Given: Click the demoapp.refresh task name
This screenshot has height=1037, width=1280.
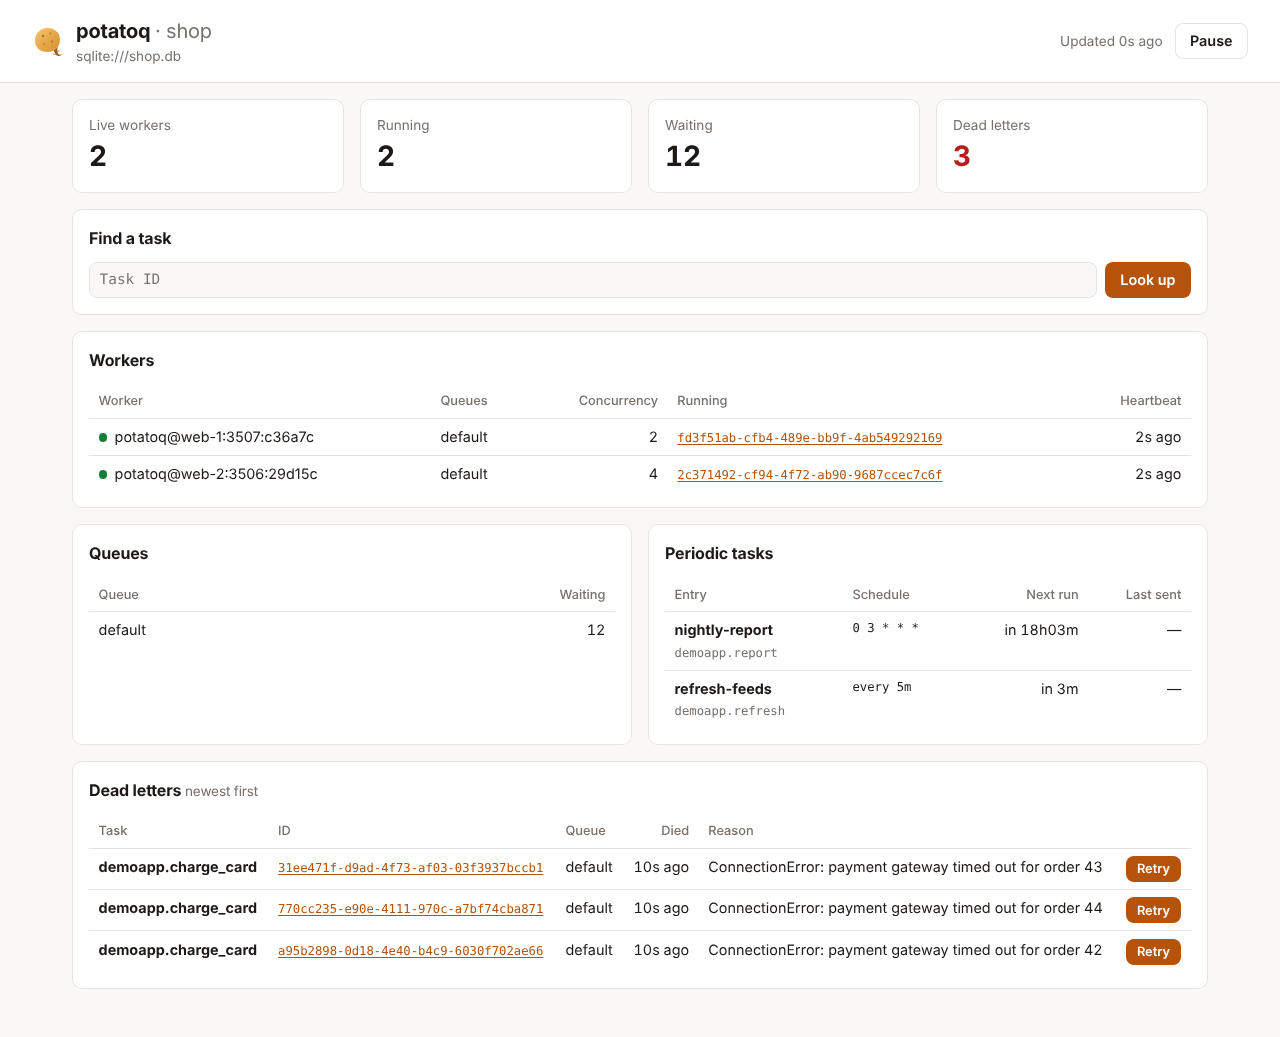Looking at the screenshot, I should [x=730, y=711].
